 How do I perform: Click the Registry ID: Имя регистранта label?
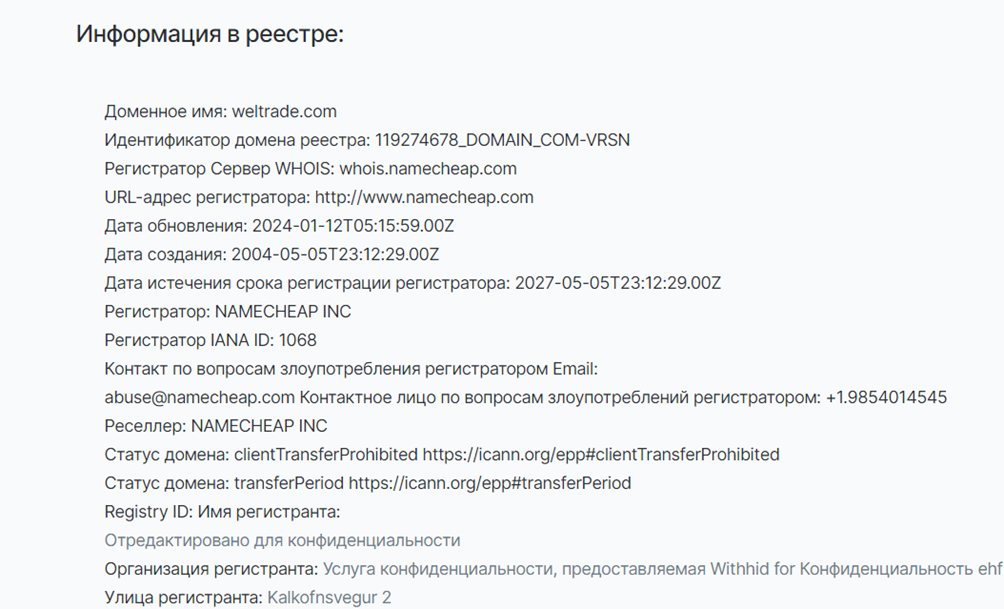tap(222, 512)
